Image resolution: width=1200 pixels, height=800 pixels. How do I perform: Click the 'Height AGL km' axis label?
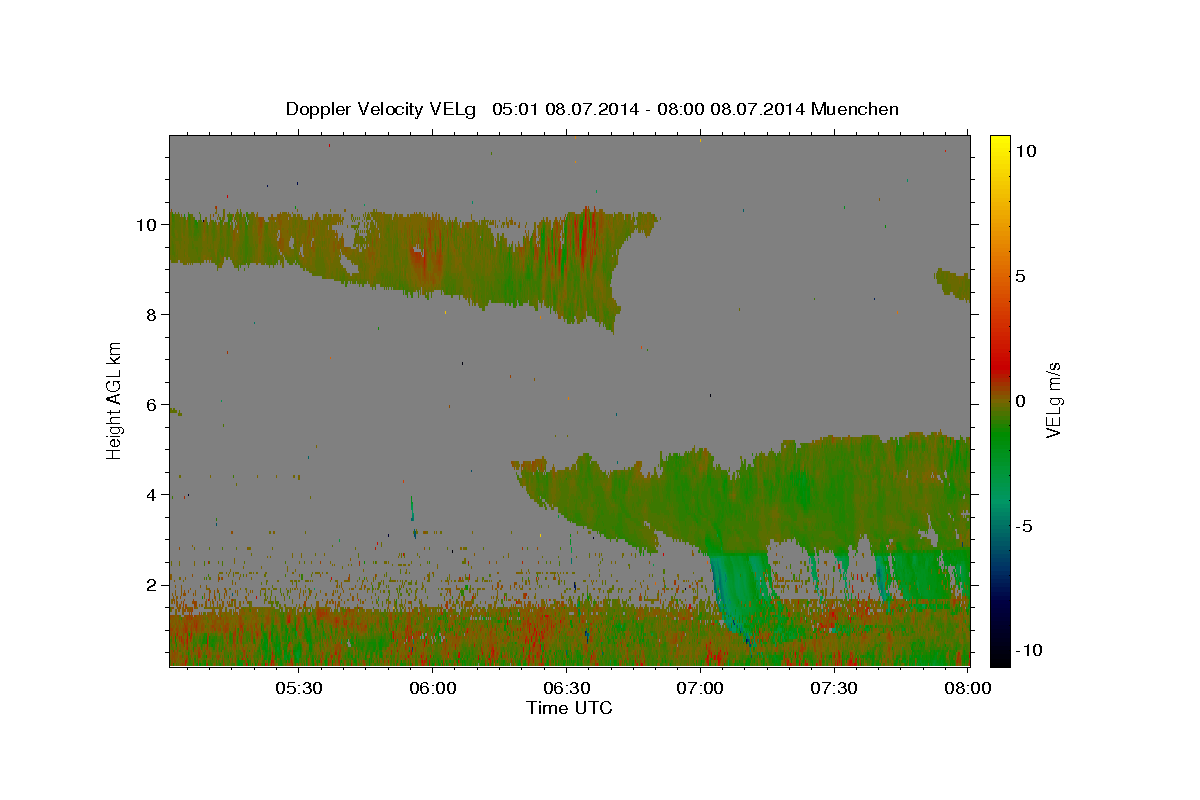115,399
